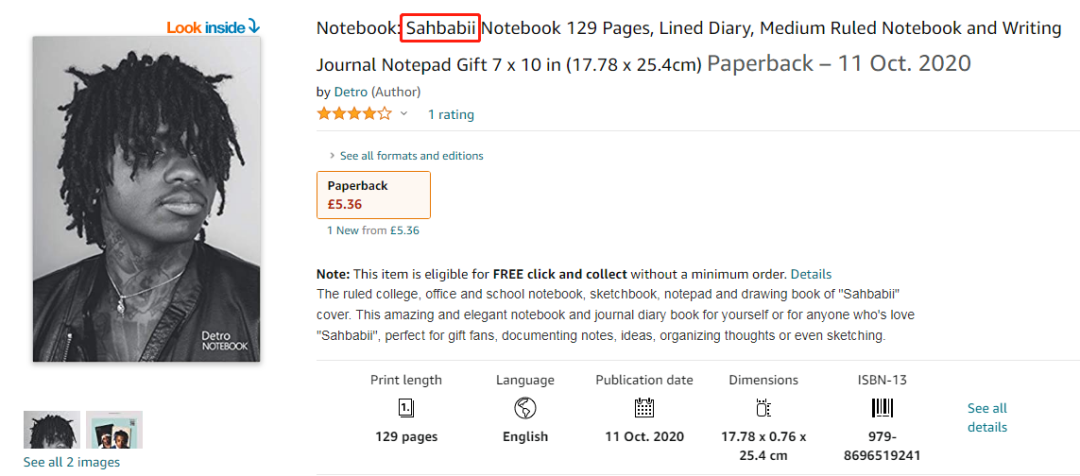The height and width of the screenshot is (476, 1080).
Task: Click the ISBN-13 barcode icon
Action: pyautogui.click(x=882, y=407)
